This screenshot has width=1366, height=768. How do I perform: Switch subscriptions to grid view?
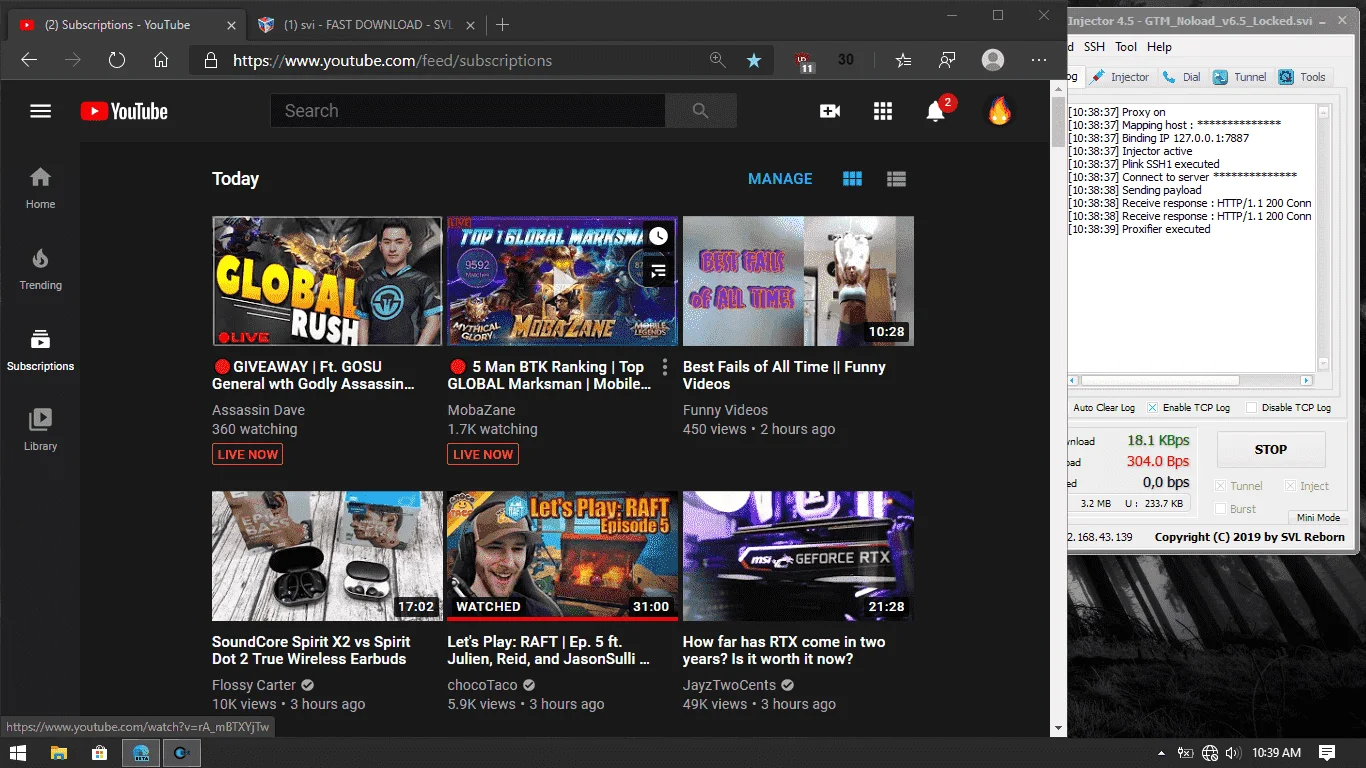(x=852, y=179)
